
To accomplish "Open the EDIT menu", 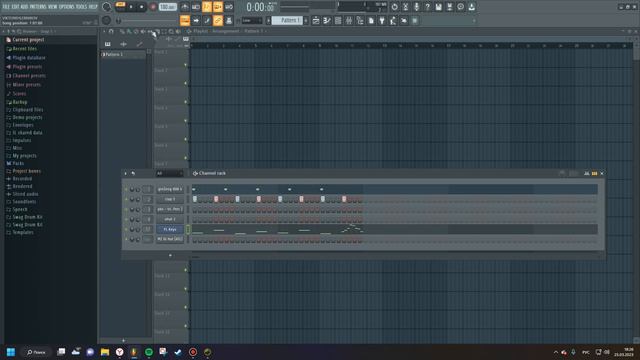I will pos(15,7).
